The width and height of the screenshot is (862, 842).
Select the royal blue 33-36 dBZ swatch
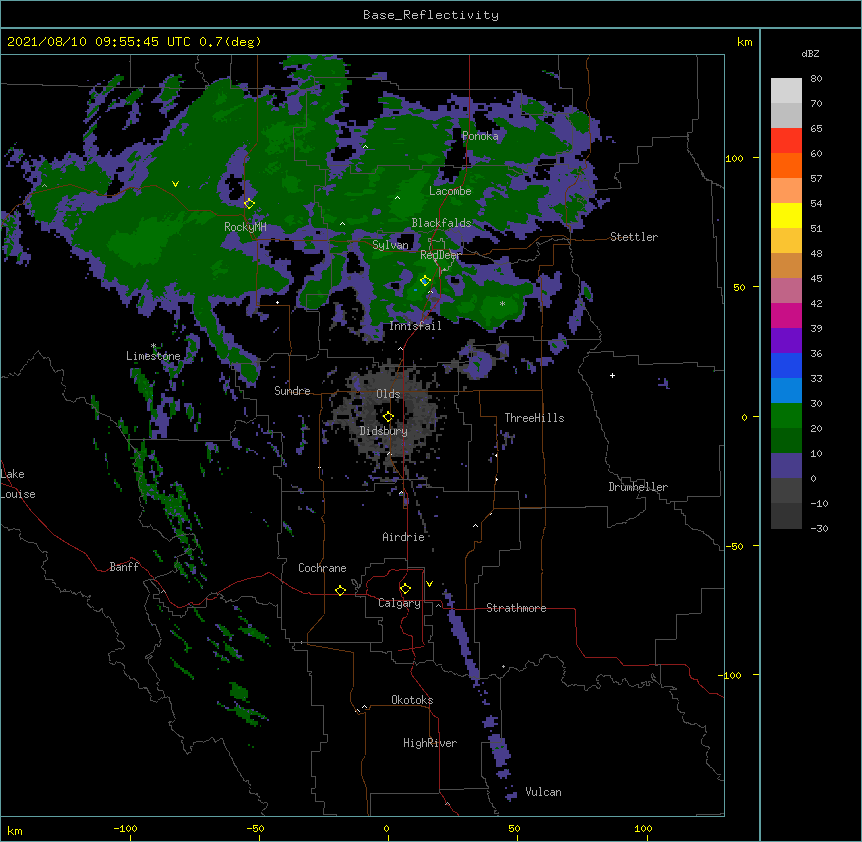(x=786, y=365)
